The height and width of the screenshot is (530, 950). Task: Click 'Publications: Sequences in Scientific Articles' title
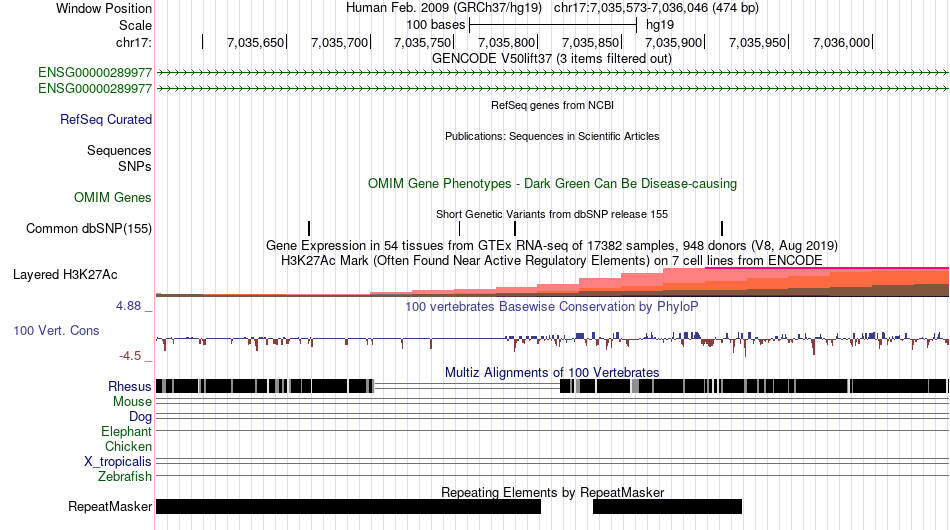click(552, 136)
